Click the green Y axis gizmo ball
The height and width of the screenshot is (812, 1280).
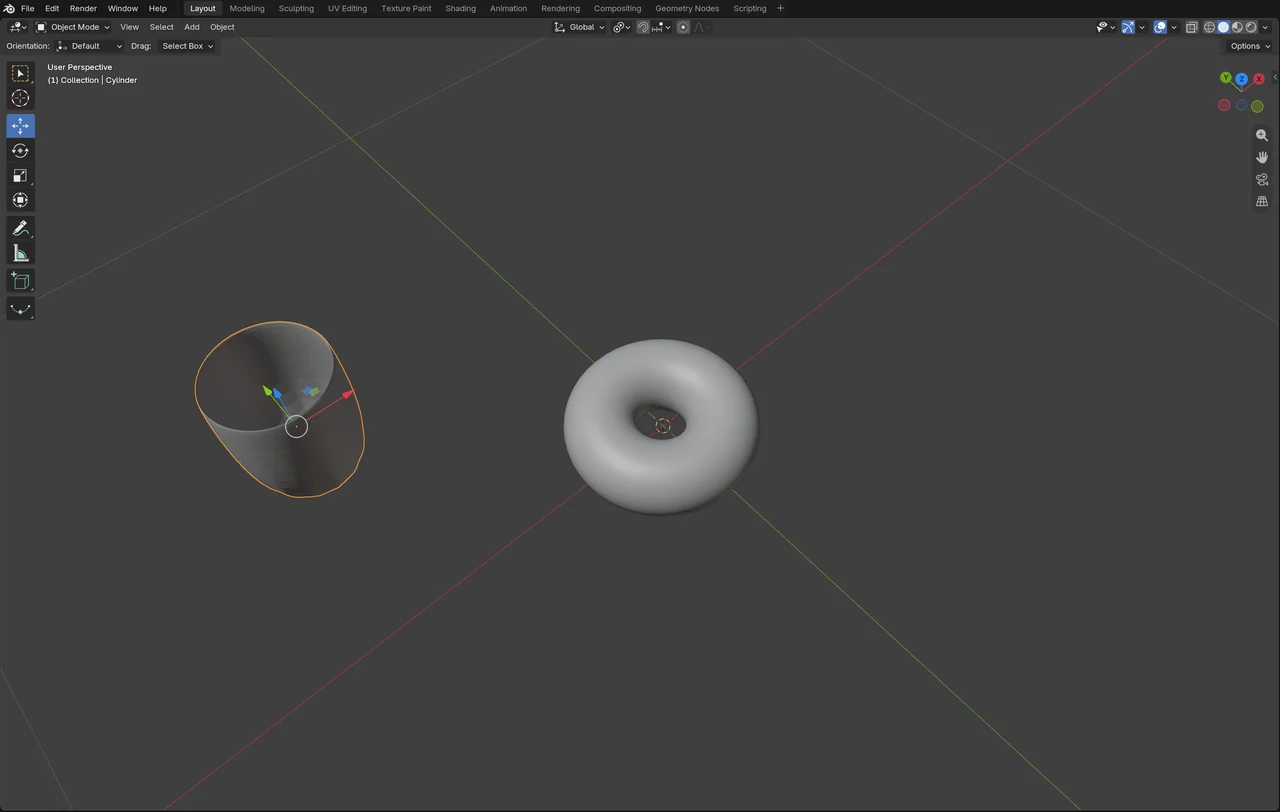[1225, 78]
